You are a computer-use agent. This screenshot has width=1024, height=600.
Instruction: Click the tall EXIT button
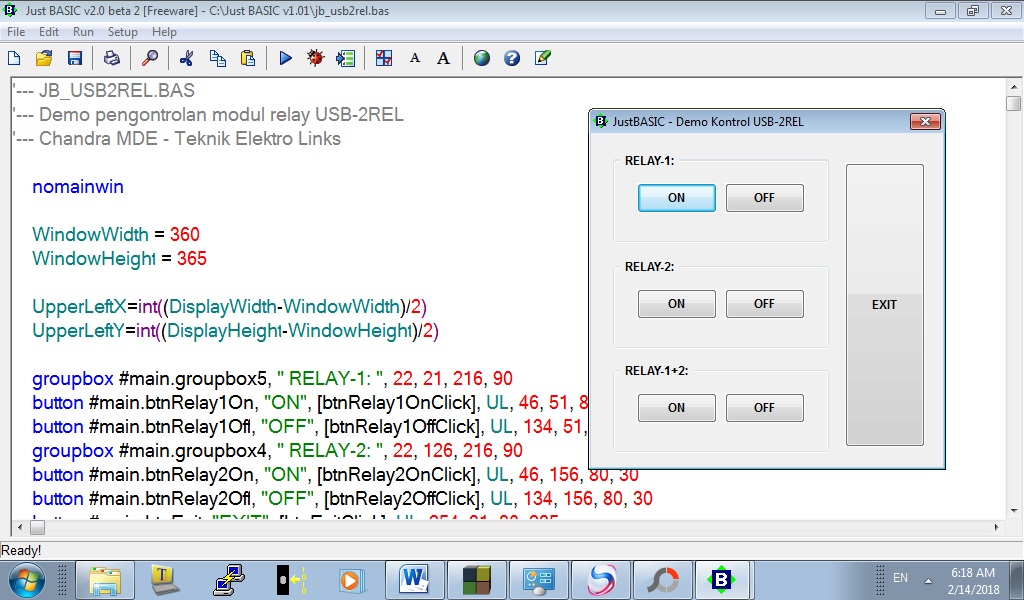point(884,305)
